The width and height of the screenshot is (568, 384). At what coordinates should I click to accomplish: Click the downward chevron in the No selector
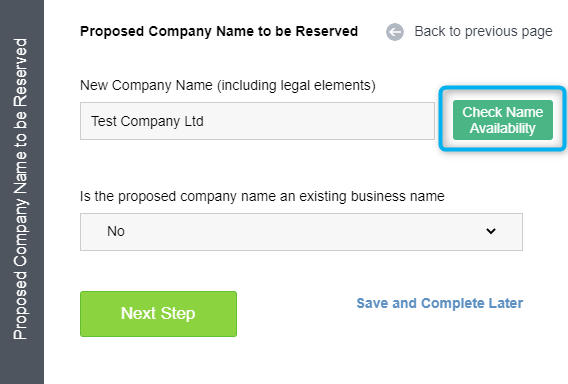(x=491, y=231)
